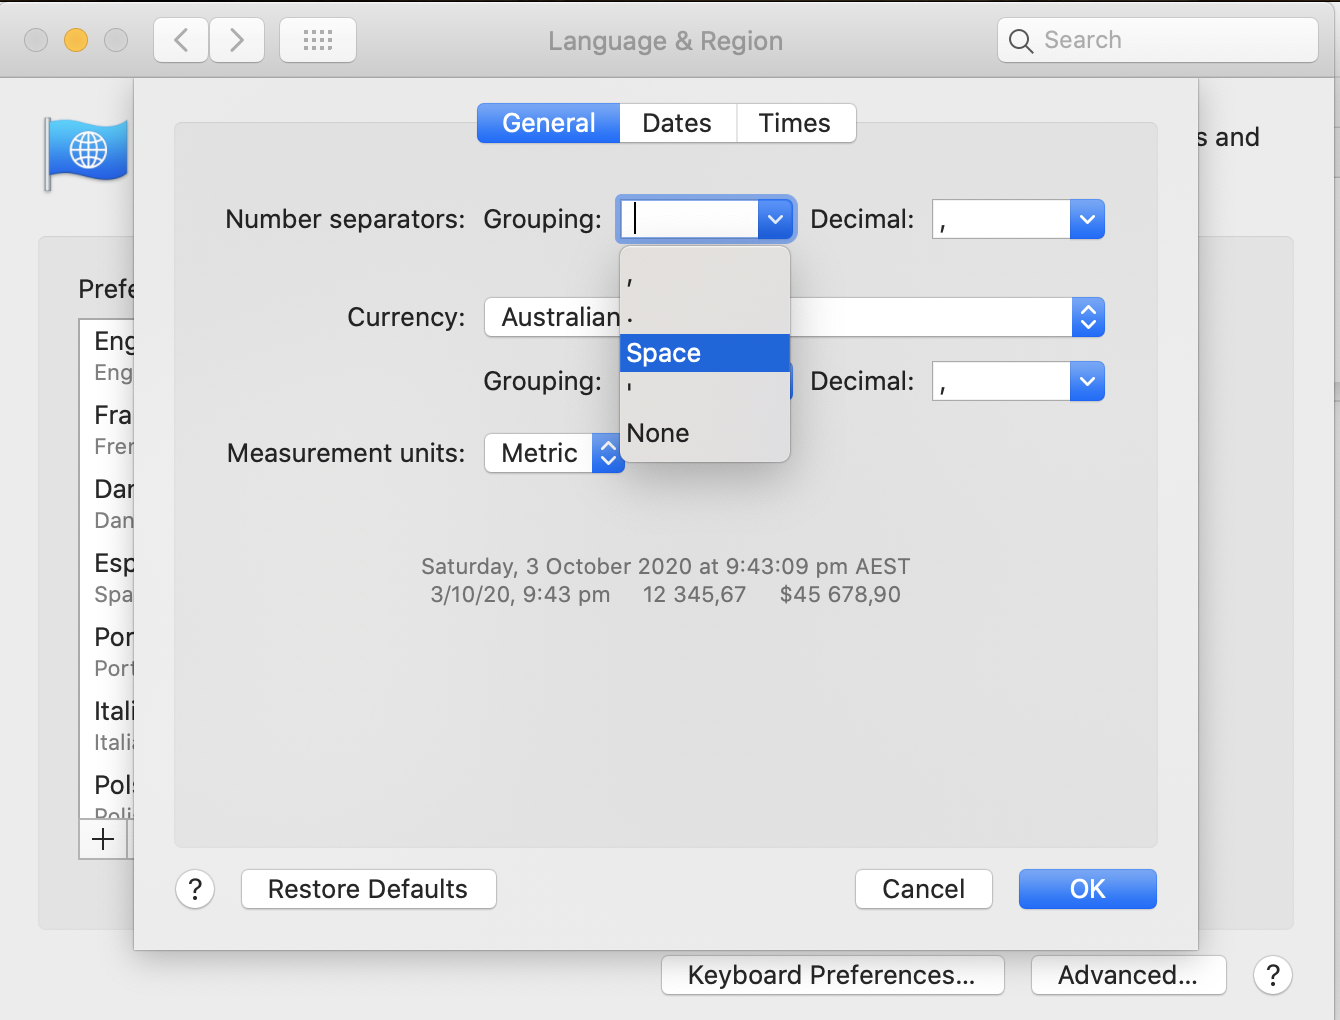Click the "Number separators:" label

[x=345, y=219]
